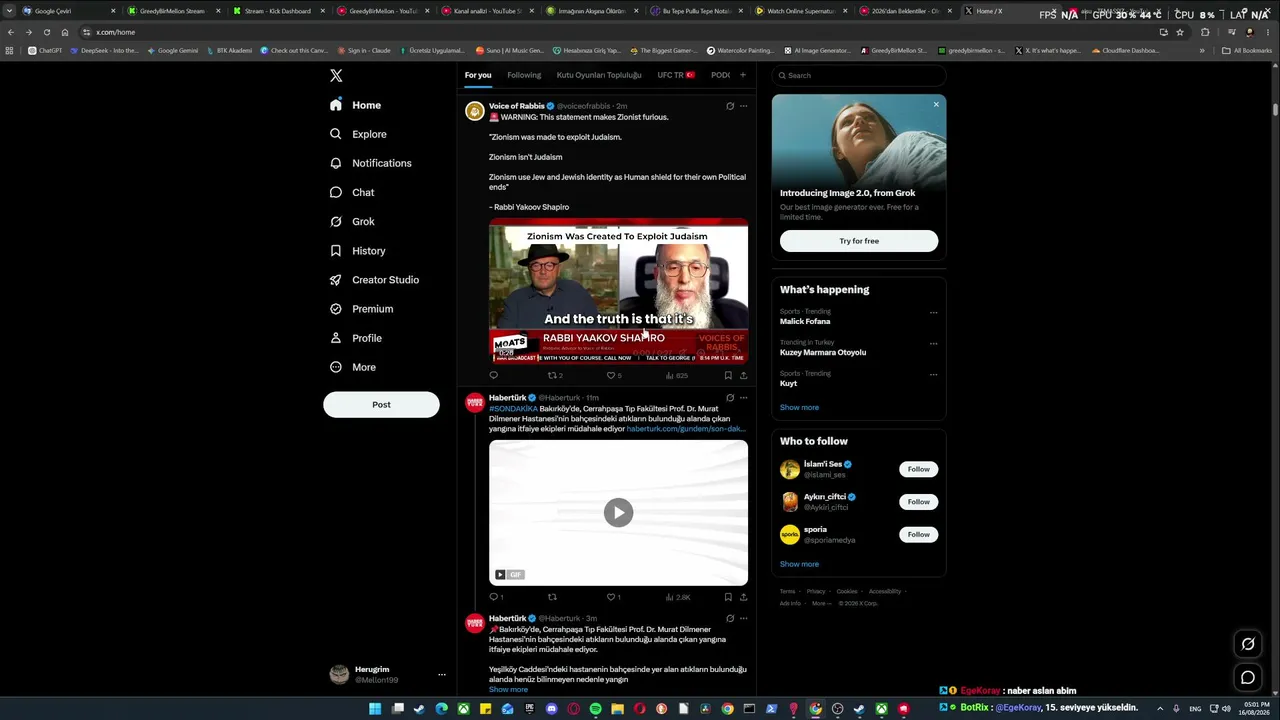Open the Rabbi Yaakov Shapiro video
1280x720 pixels.
point(618,291)
